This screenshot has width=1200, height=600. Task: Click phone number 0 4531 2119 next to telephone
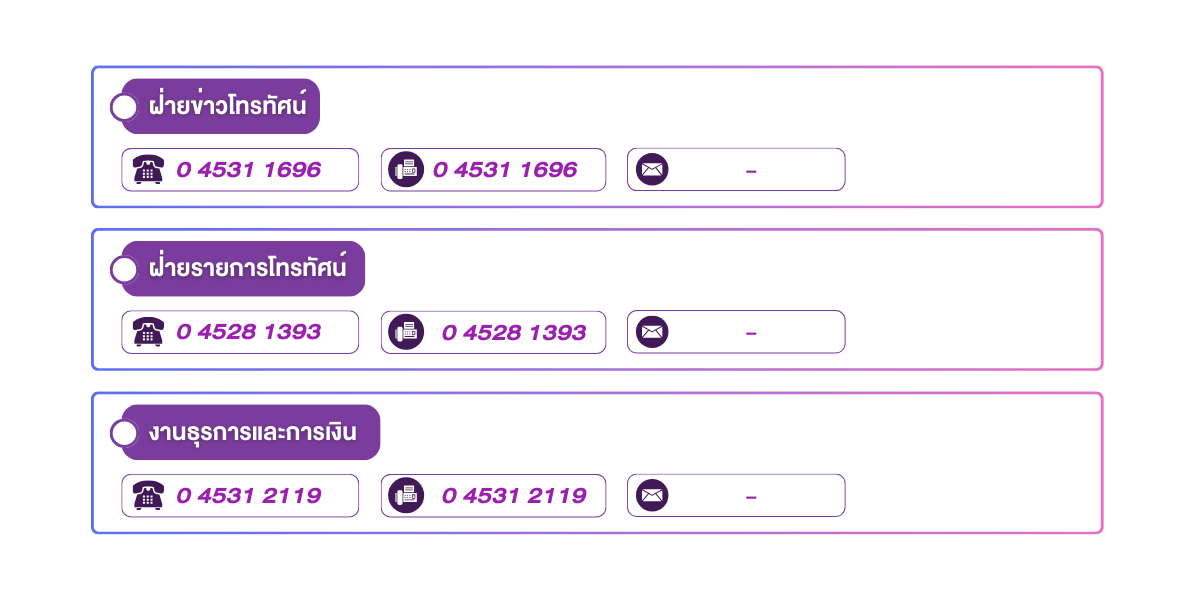pyautogui.click(x=249, y=495)
